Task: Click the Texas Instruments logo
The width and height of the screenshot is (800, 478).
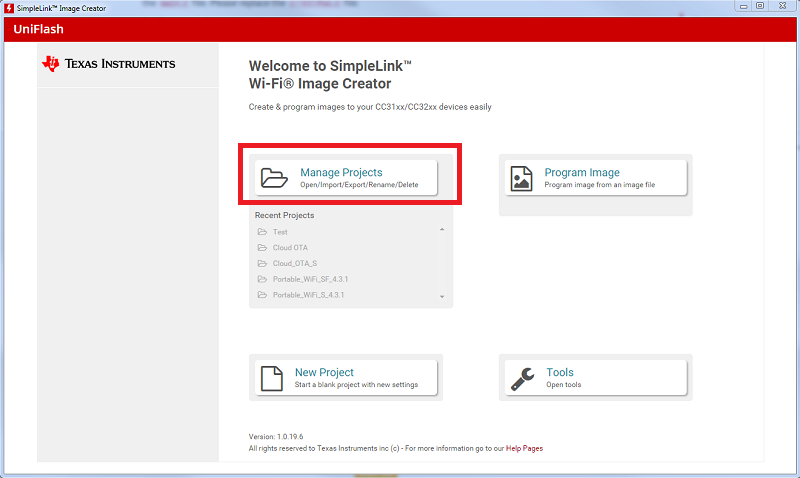Action: click(x=108, y=64)
